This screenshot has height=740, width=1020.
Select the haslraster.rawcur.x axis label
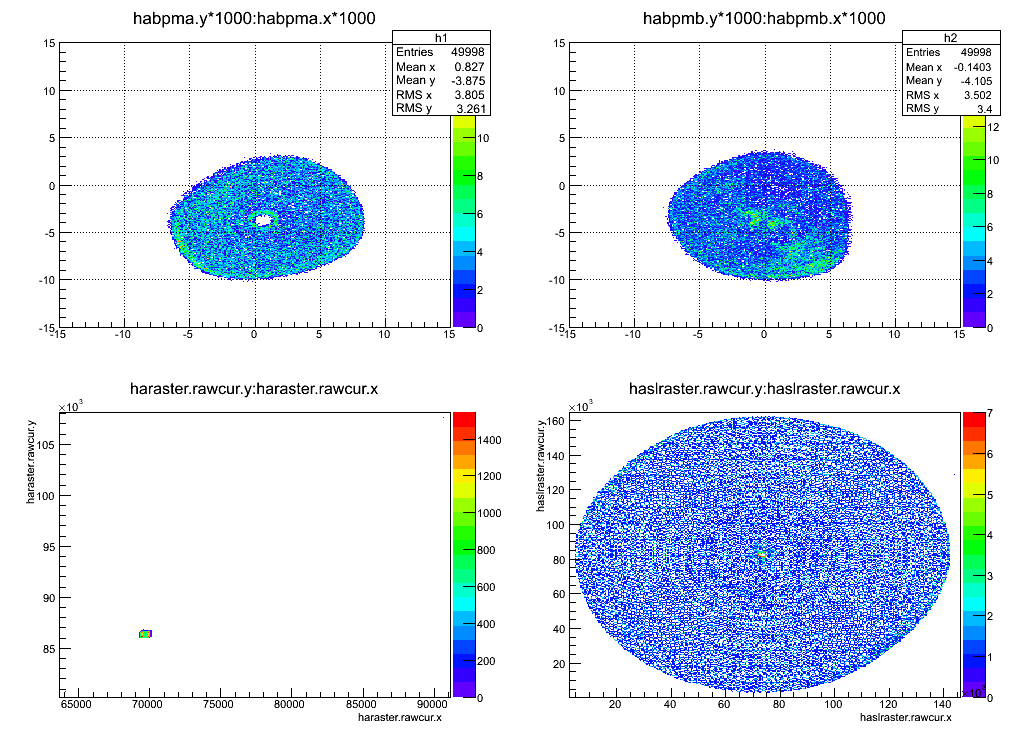906,717
